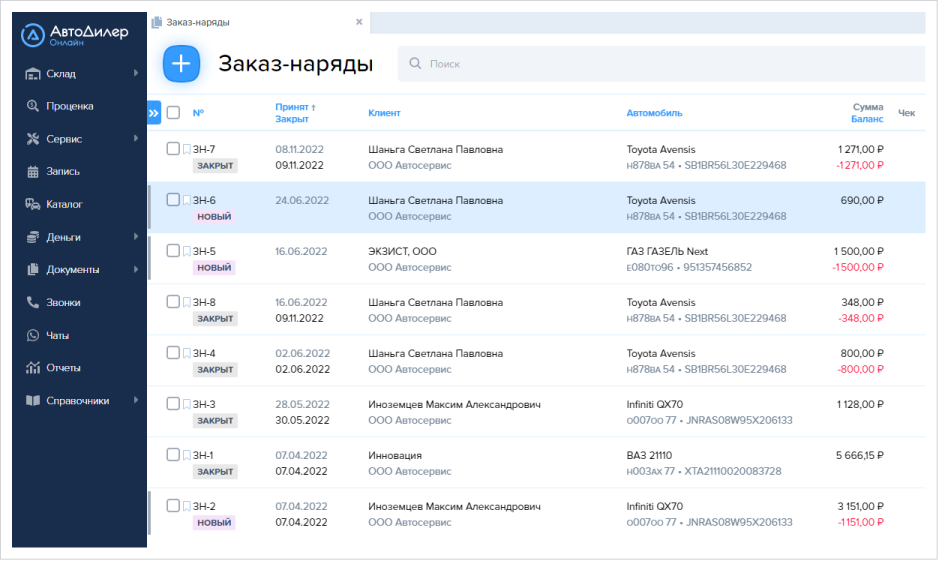Click the Документы pages icon

pos(33,269)
